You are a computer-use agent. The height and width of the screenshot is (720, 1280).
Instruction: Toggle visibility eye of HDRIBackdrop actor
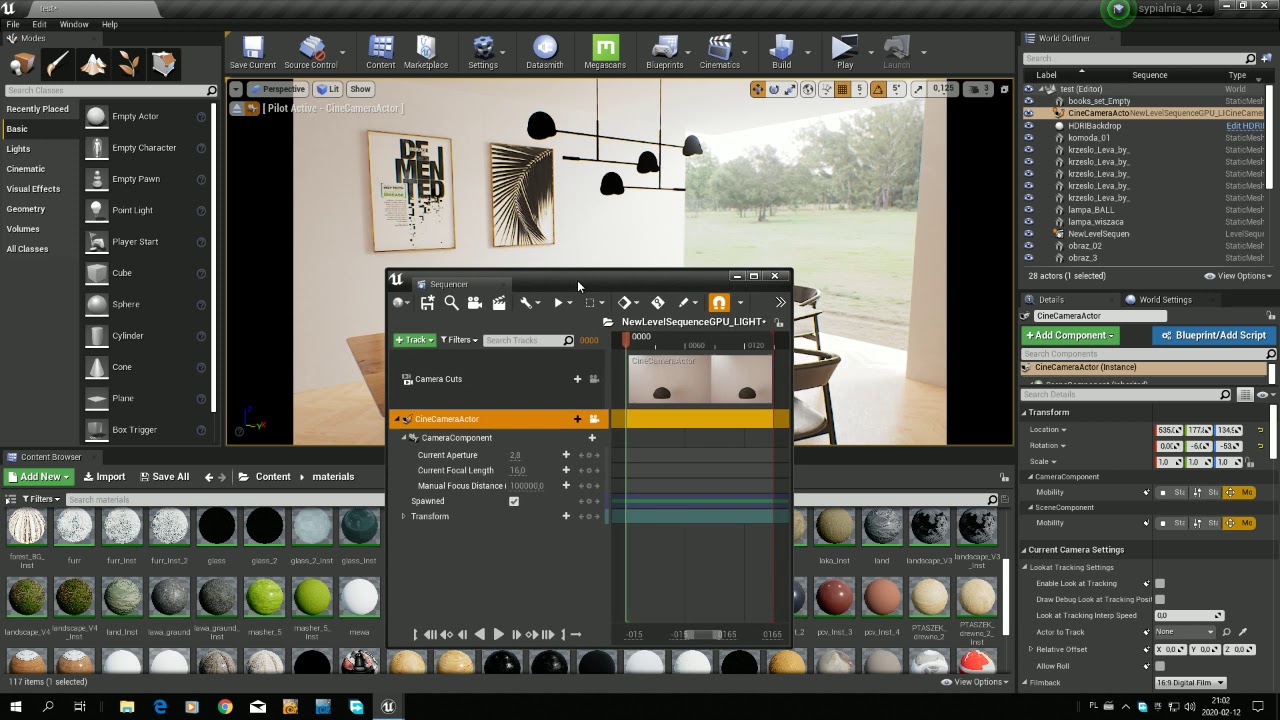click(1029, 125)
